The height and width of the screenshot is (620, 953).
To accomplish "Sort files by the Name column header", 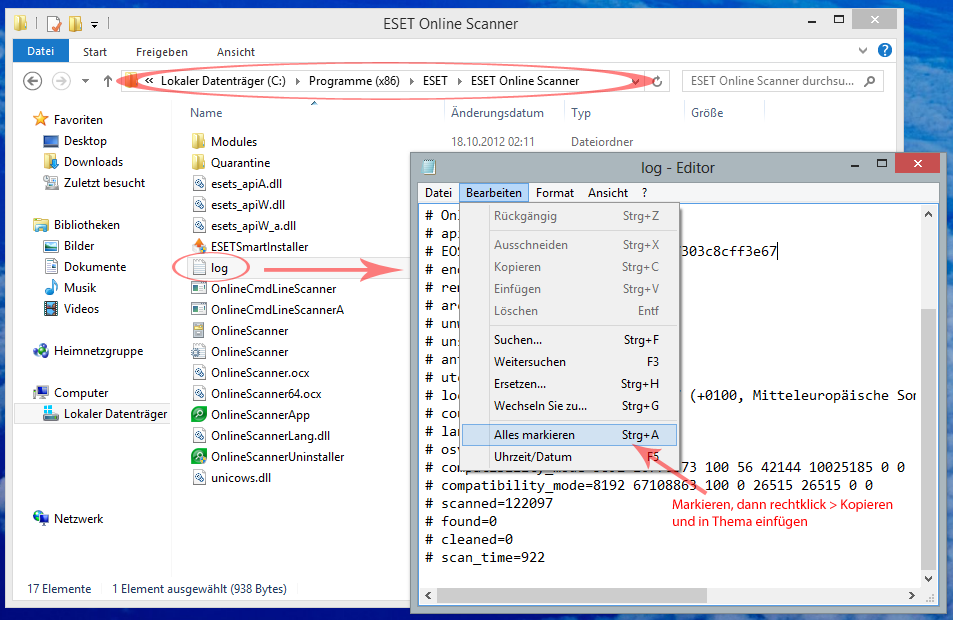I will tap(206, 112).
